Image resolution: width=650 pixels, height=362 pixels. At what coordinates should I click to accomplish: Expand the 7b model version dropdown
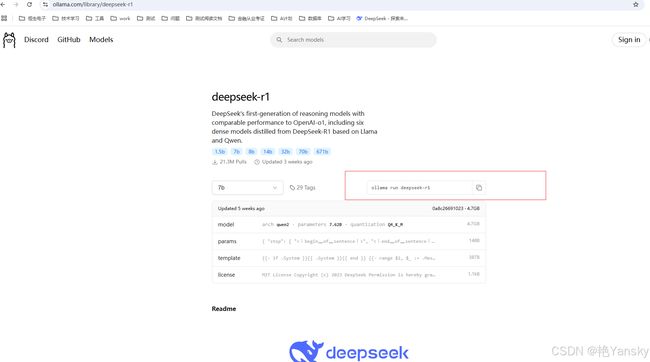click(x=247, y=188)
